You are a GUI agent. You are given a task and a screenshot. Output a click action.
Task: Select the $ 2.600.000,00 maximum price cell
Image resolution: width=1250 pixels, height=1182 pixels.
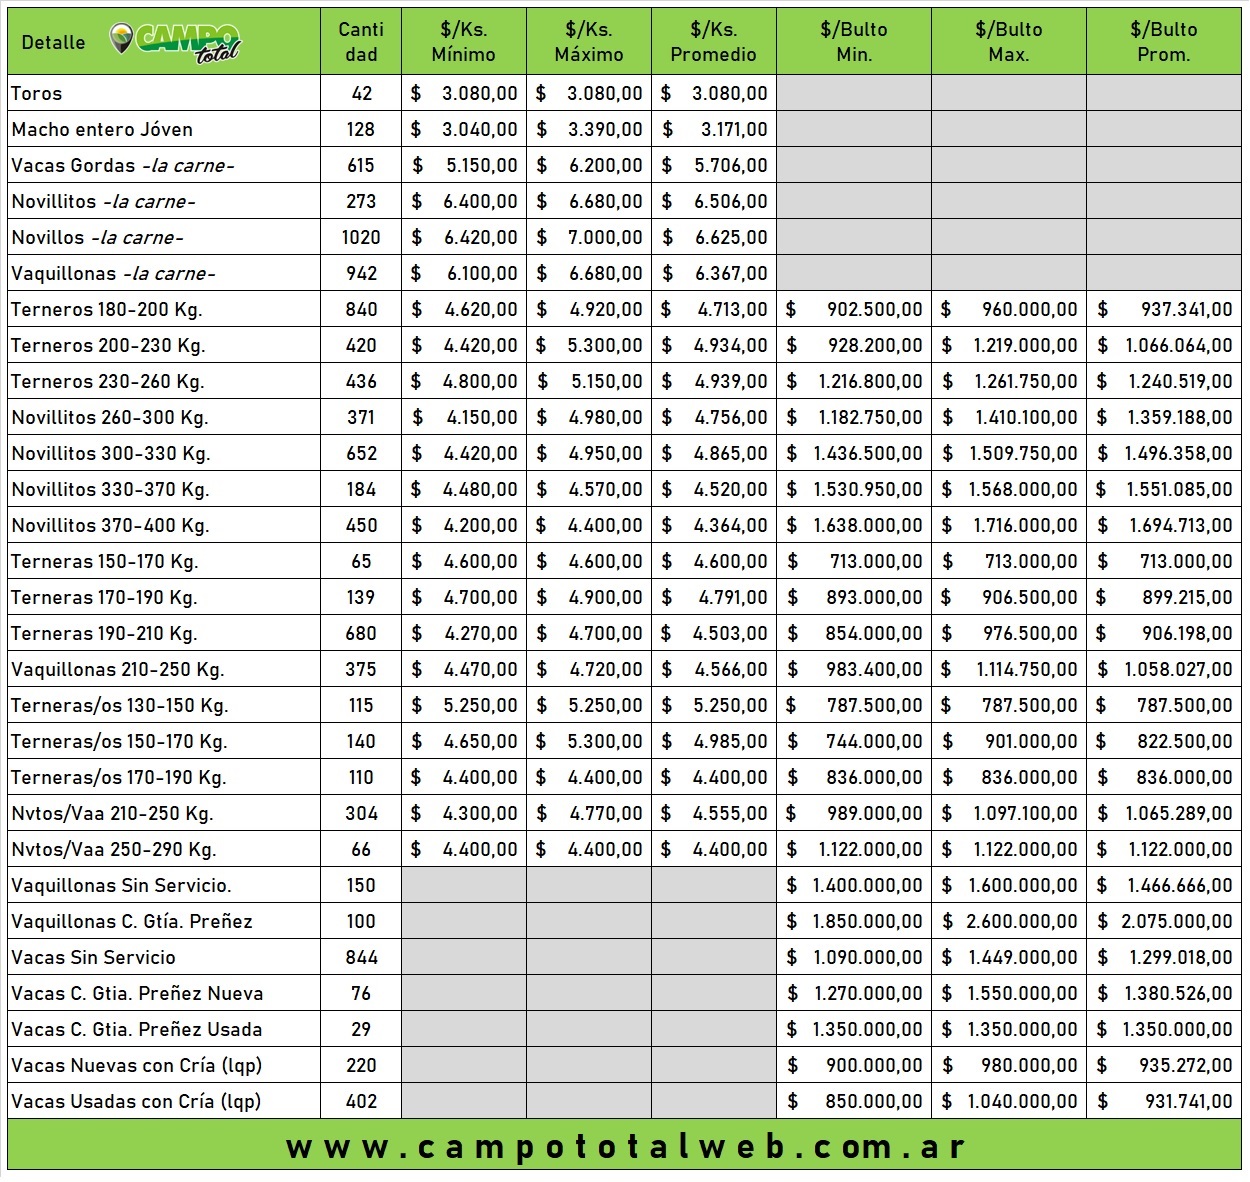click(x=1008, y=922)
